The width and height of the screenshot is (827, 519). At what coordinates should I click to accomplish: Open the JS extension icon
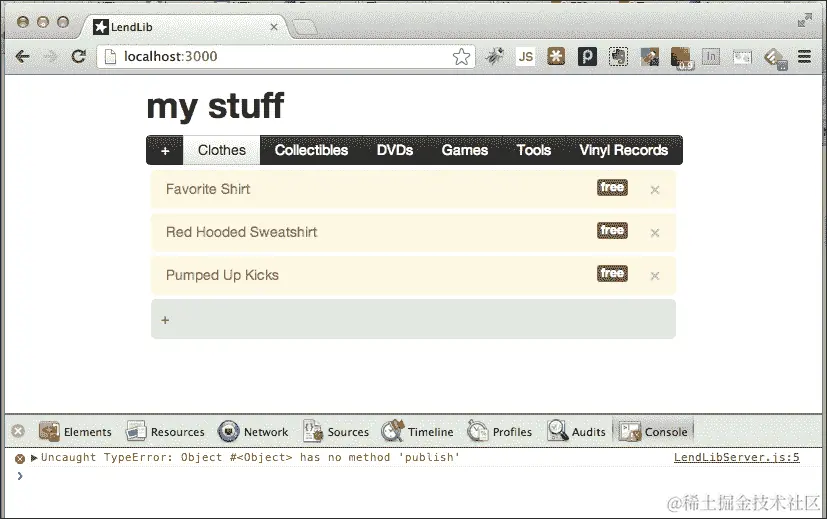coord(525,56)
